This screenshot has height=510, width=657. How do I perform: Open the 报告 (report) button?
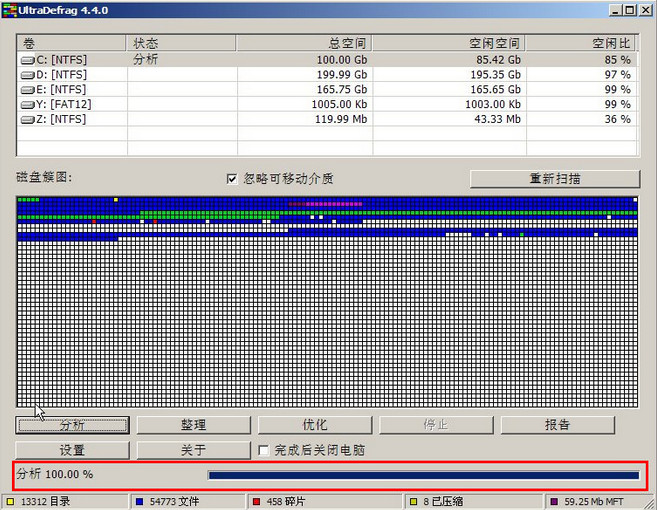click(558, 425)
